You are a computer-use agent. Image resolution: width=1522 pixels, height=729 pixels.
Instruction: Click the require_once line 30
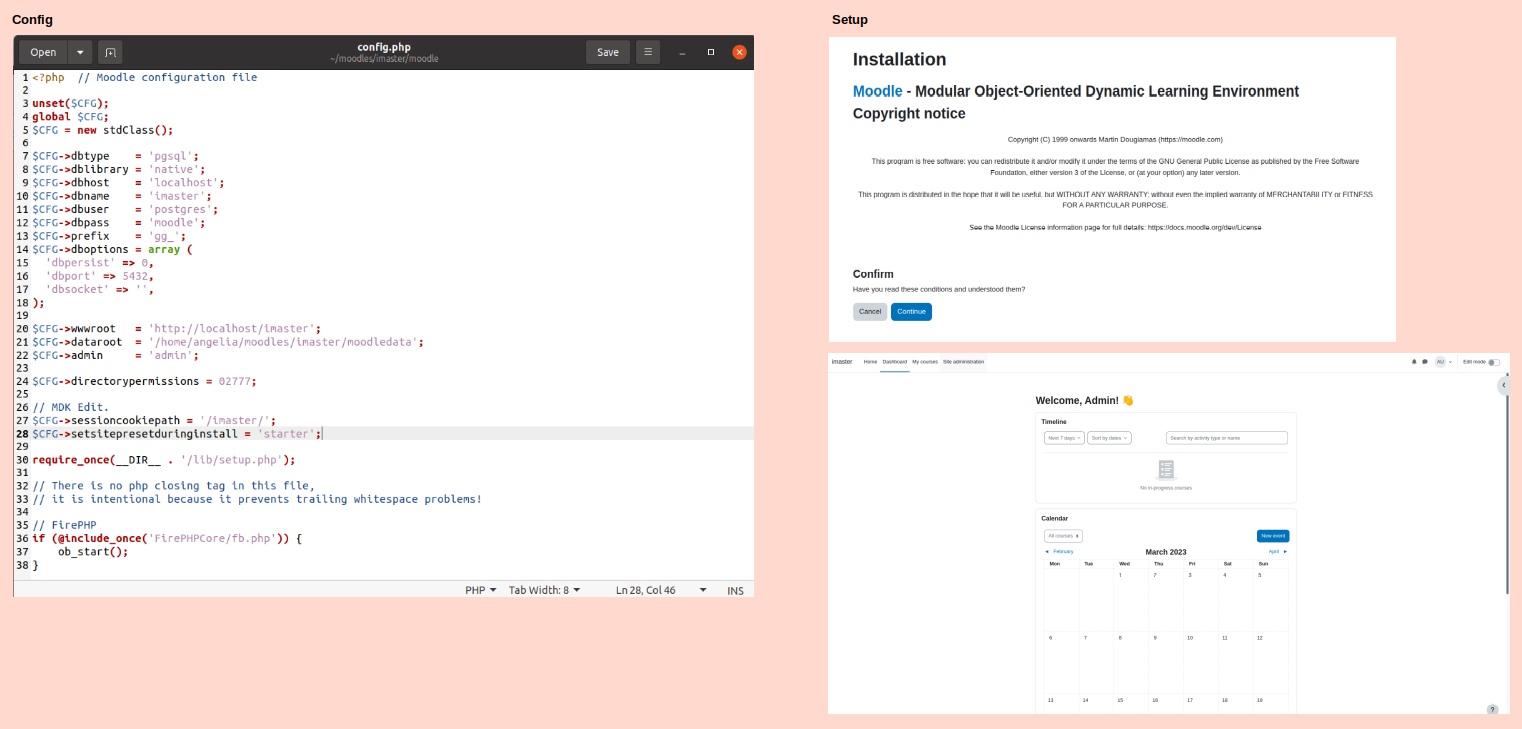click(x=164, y=460)
